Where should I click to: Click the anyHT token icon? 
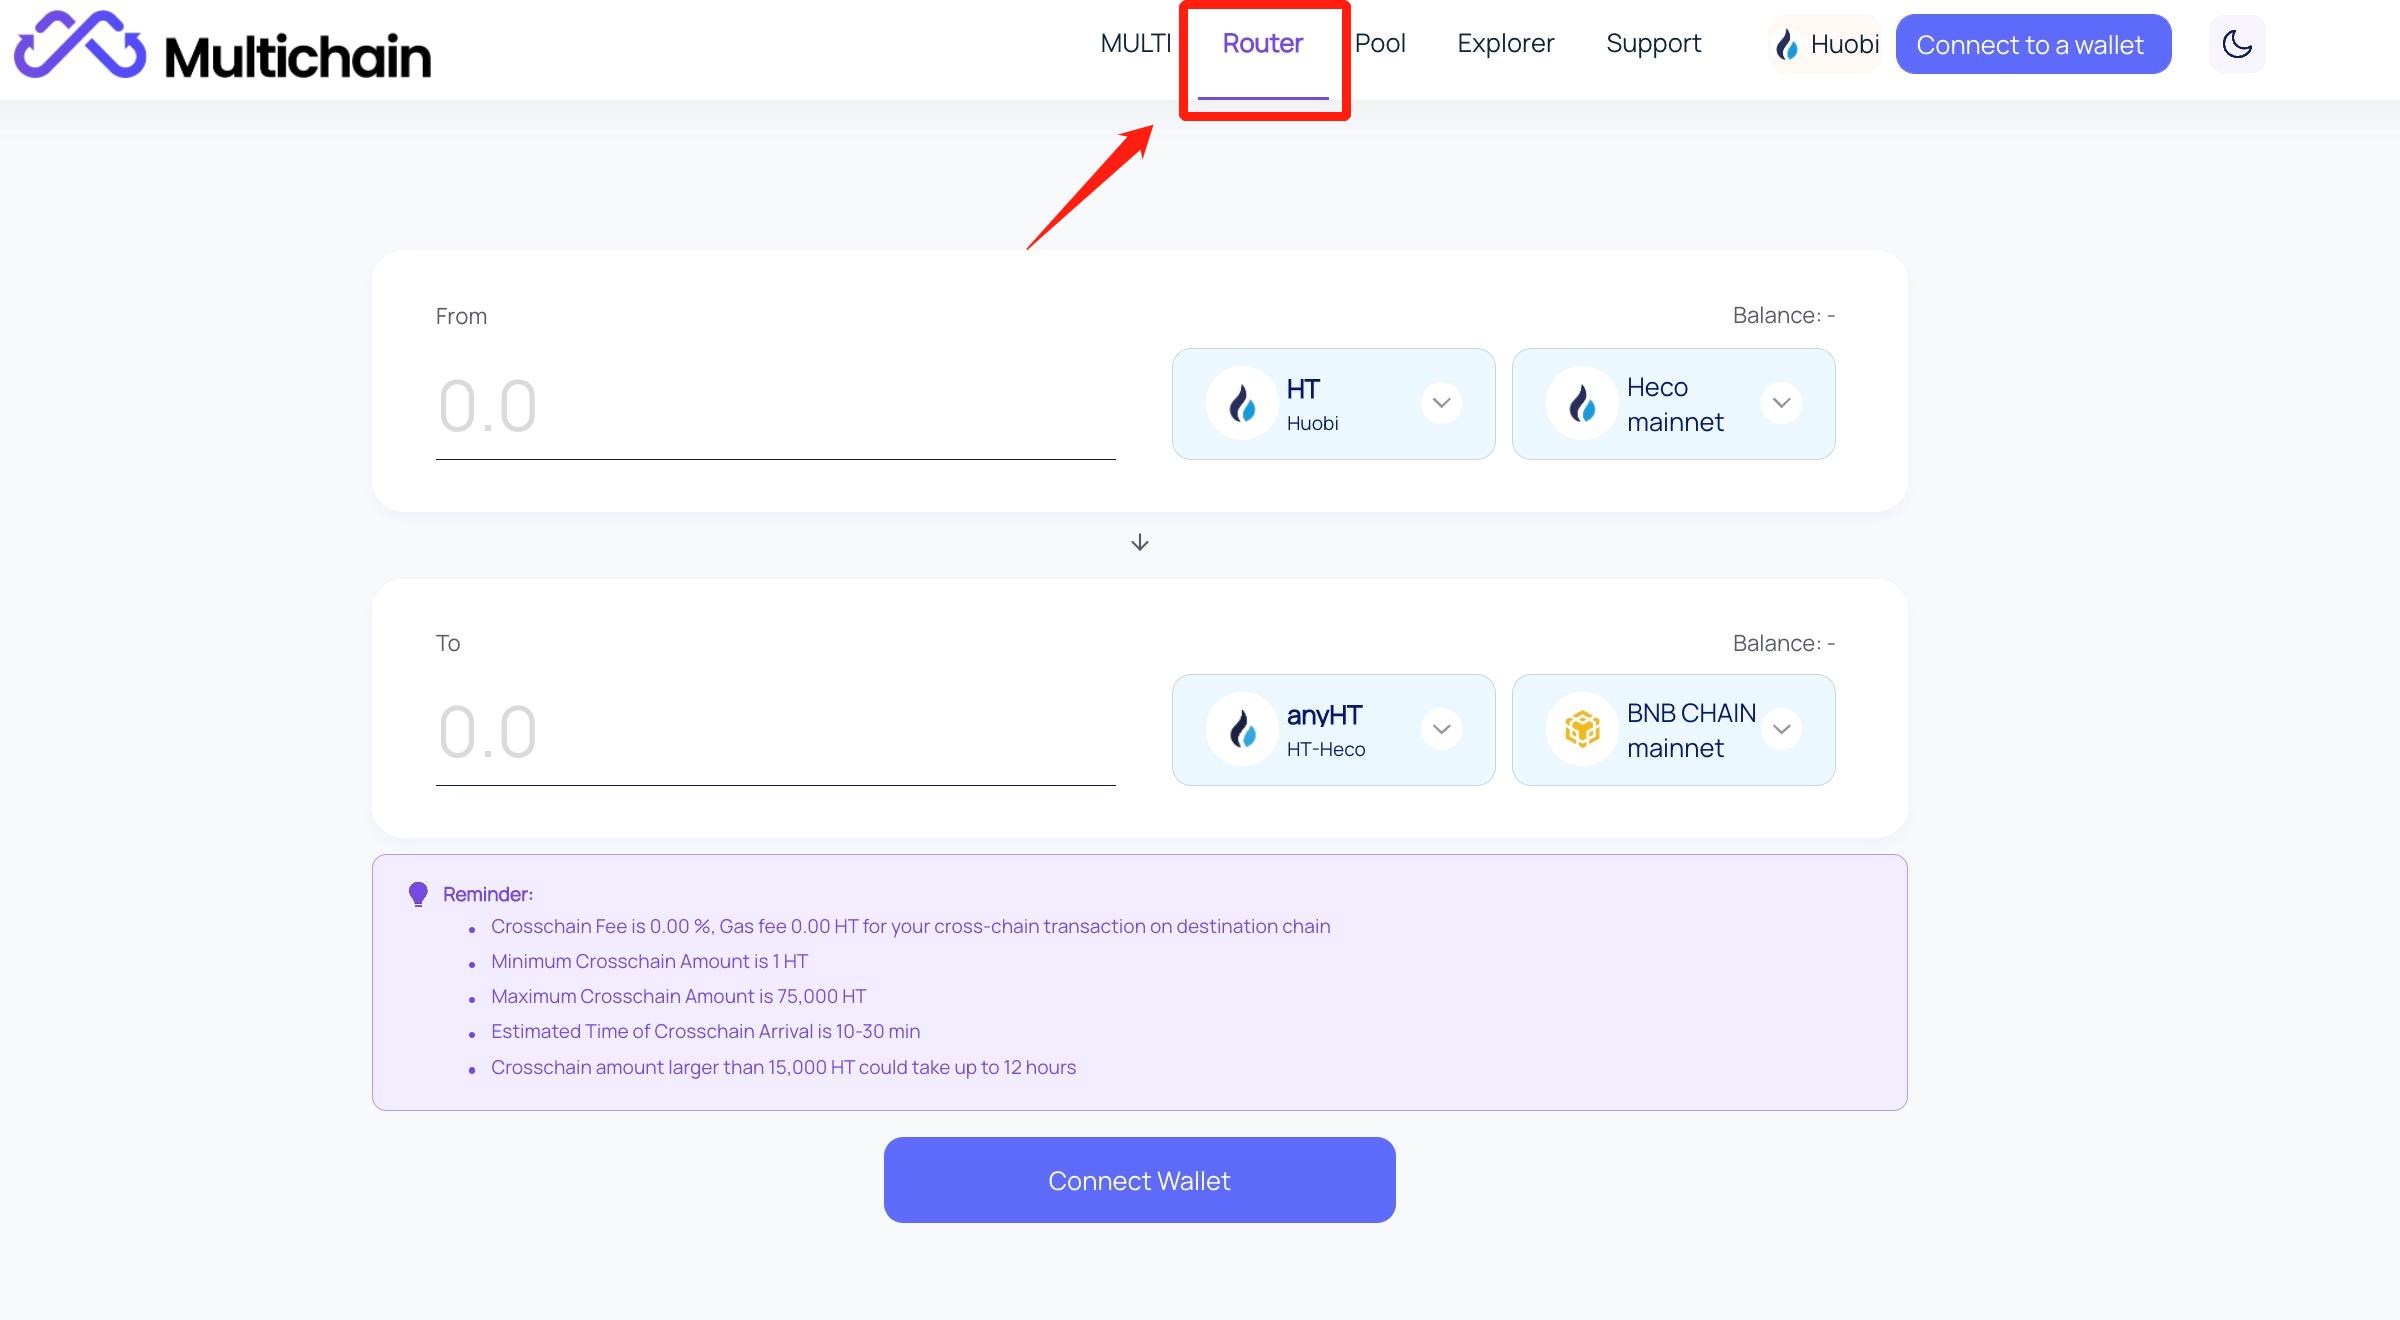(1242, 730)
